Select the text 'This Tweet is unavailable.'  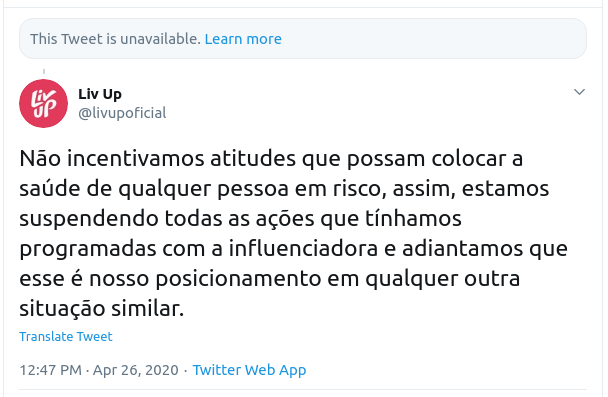[x=116, y=39]
